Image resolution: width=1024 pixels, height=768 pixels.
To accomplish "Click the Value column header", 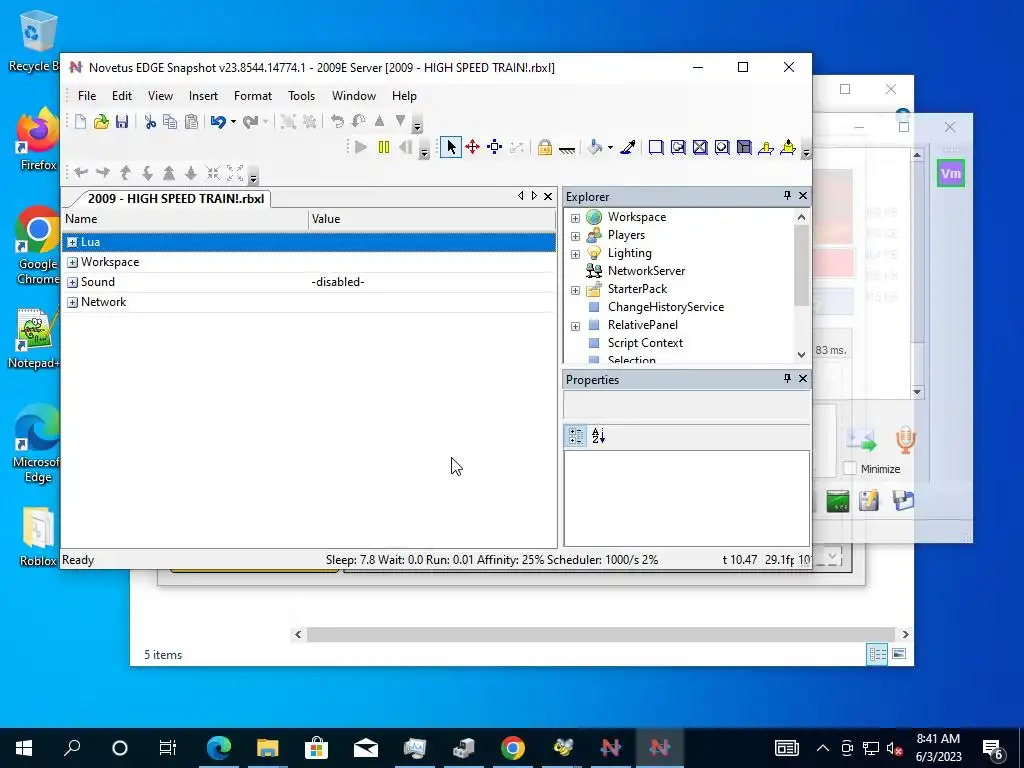I will [x=432, y=219].
